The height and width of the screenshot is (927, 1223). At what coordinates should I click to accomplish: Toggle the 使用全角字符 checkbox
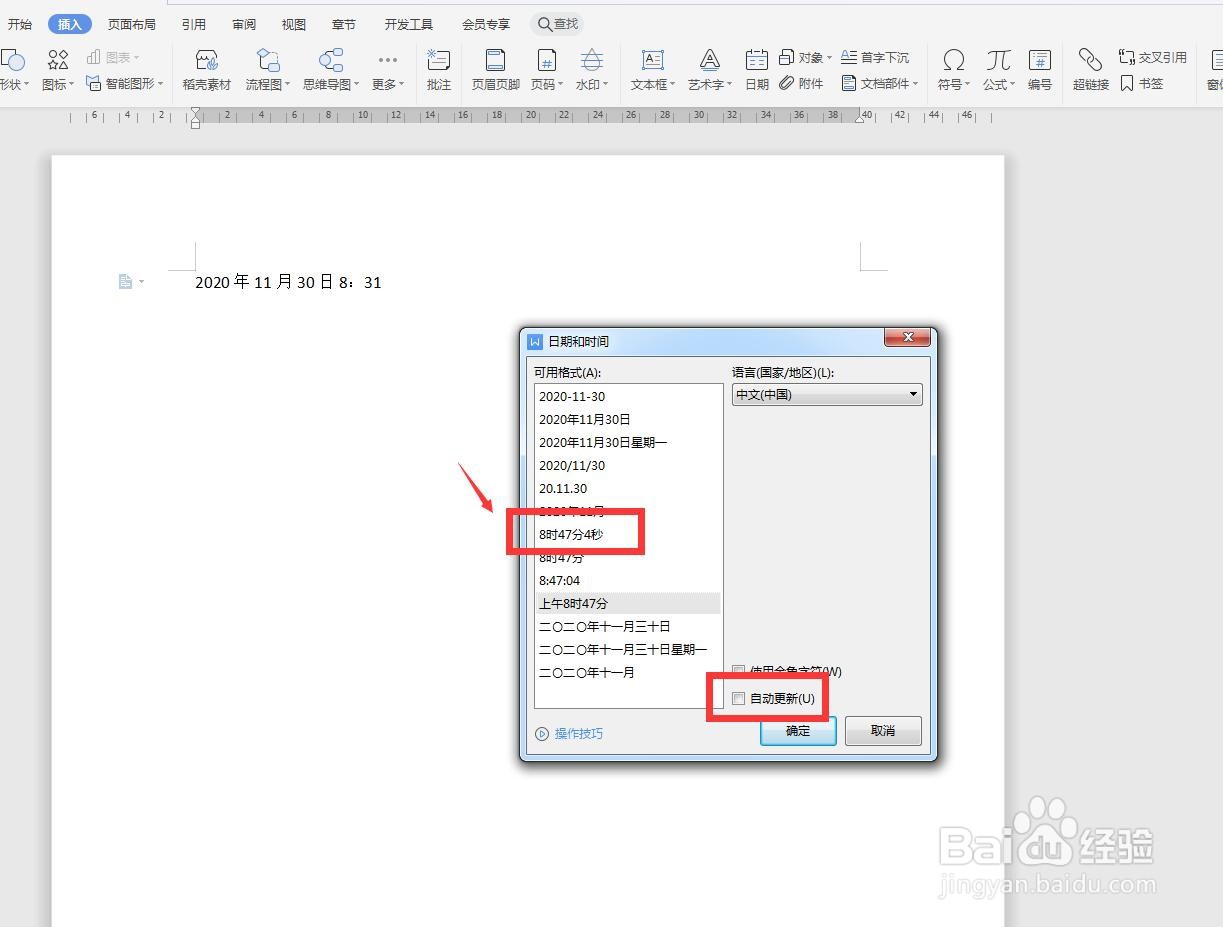(x=739, y=672)
